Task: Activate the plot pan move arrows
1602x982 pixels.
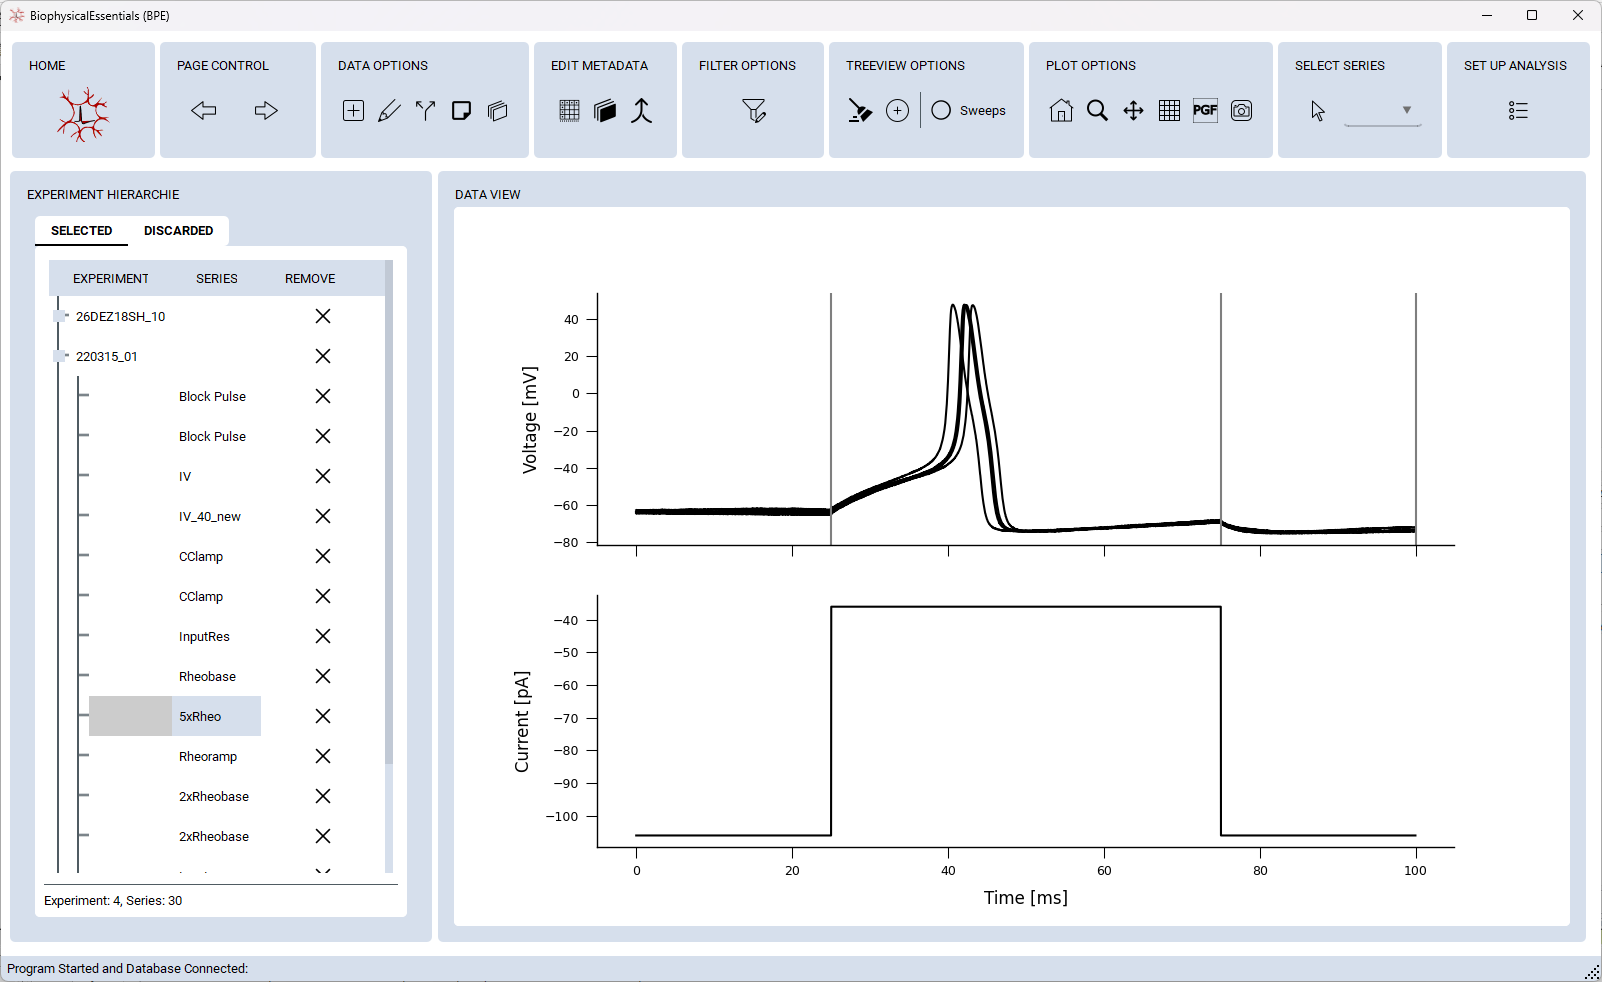Action: point(1133,111)
